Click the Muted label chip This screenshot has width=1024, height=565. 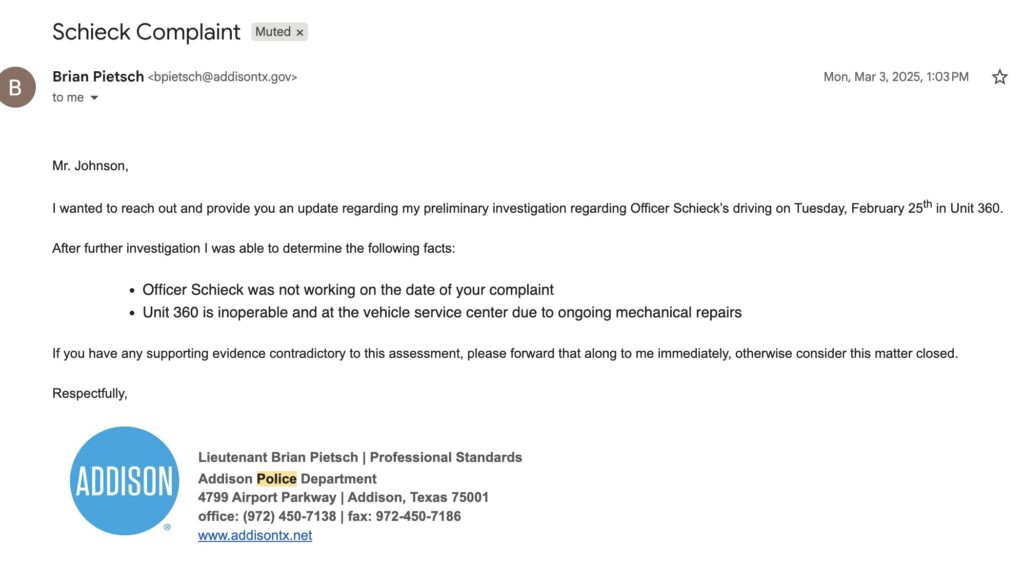click(x=272, y=32)
